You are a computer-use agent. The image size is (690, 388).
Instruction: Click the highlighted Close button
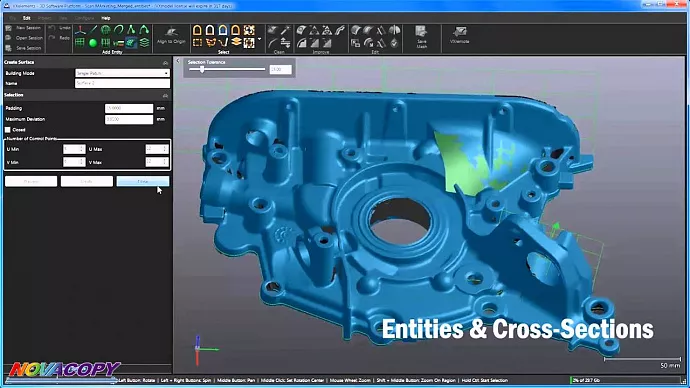tap(143, 181)
